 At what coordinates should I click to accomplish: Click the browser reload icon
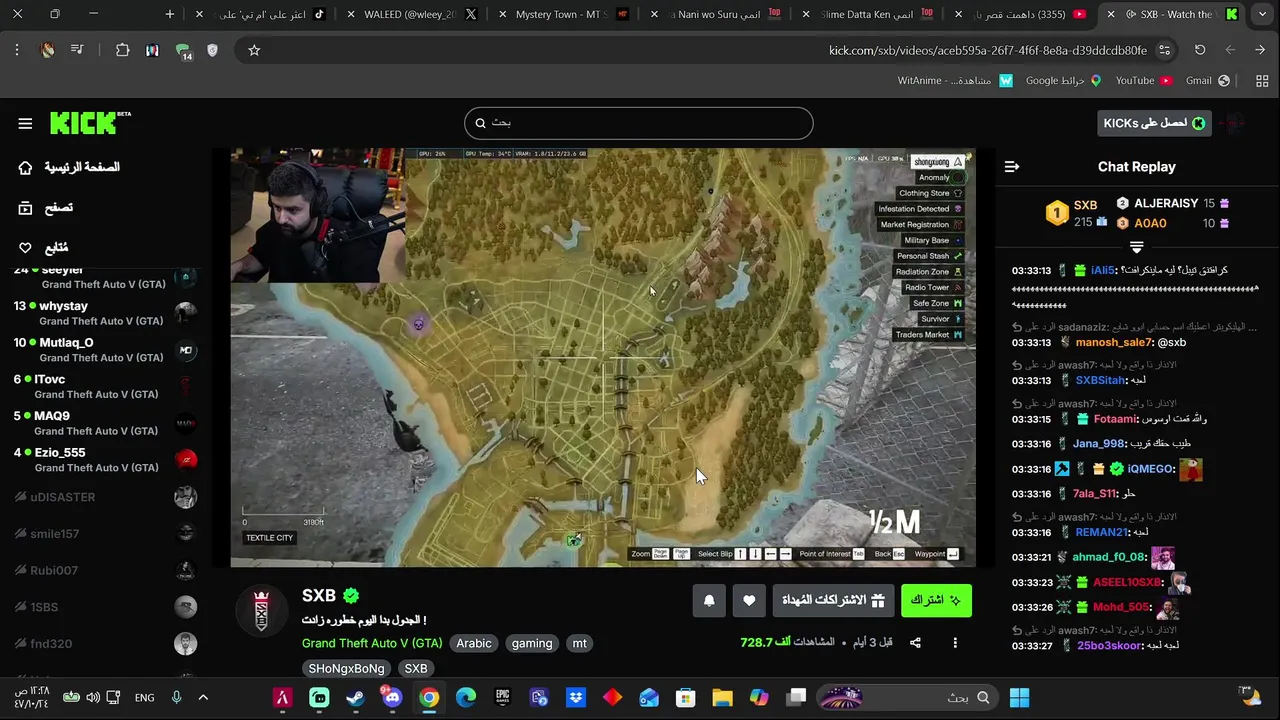point(1200,50)
